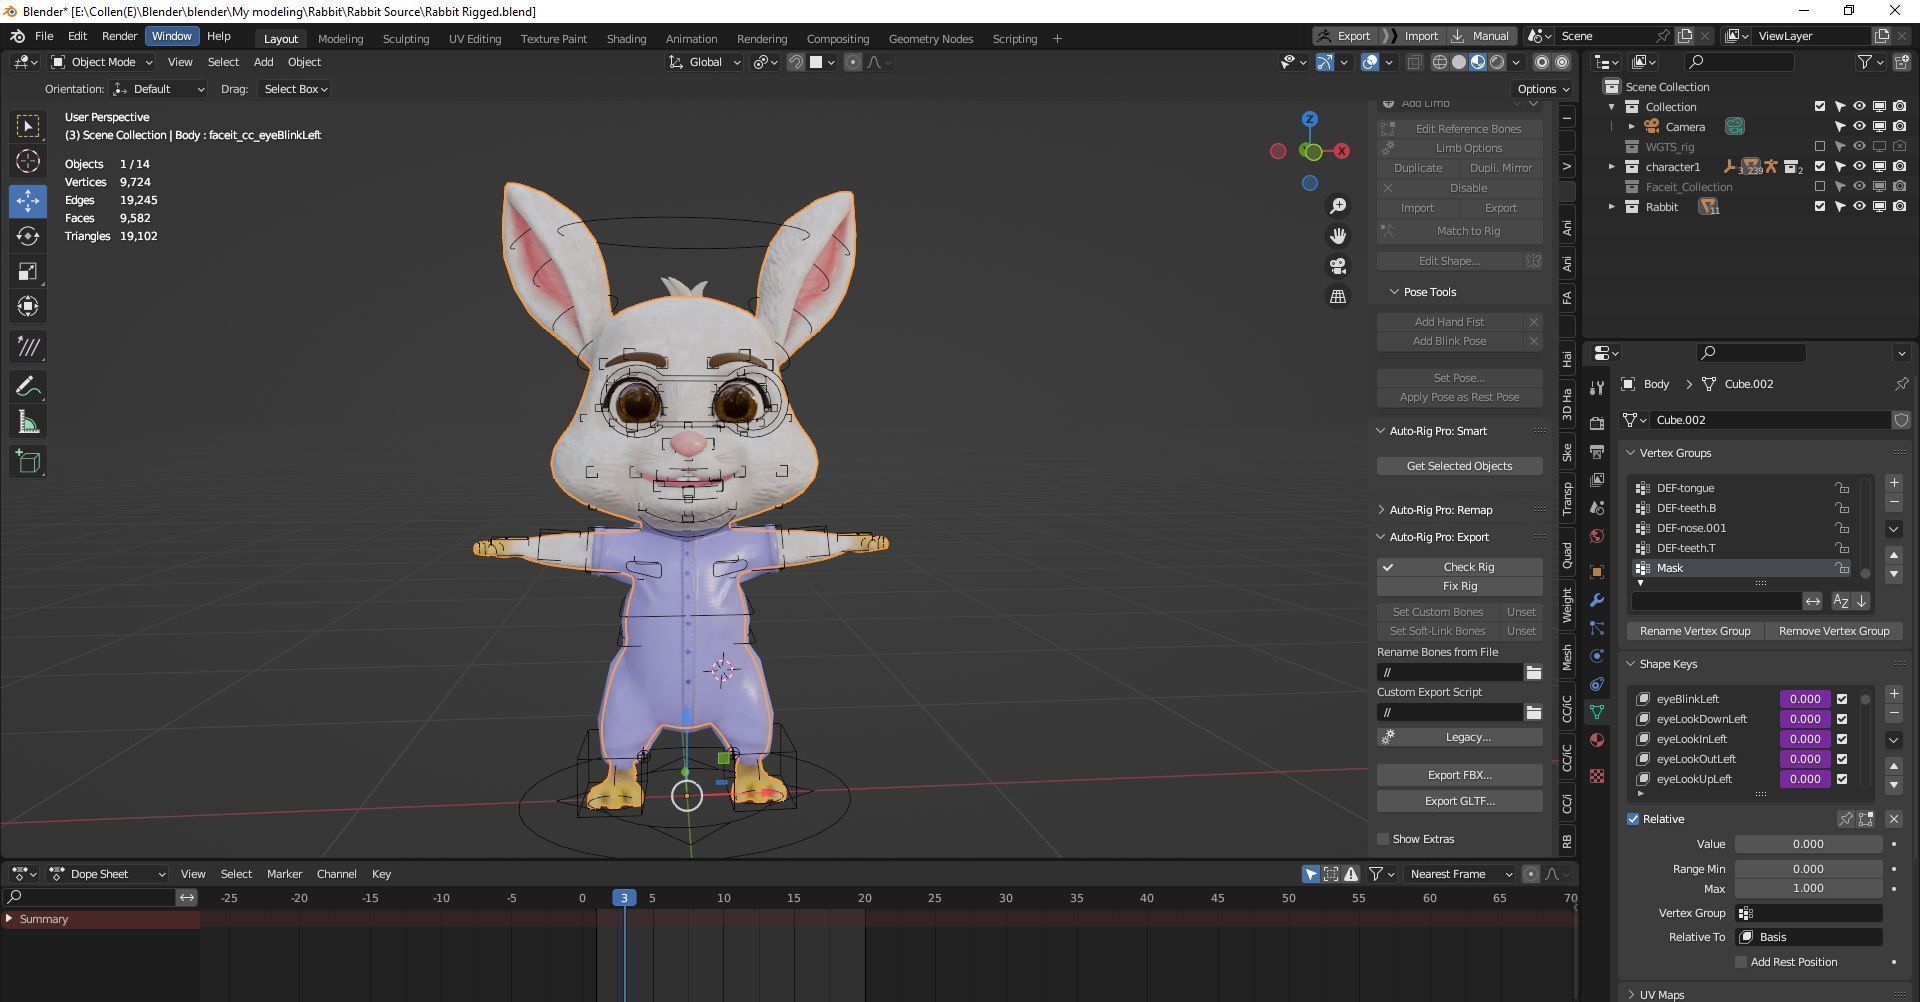This screenshot has width=1920, height=1002.
Task: Select the Add Cube tool
Action: pyautogui.click(x=28, y=461)
